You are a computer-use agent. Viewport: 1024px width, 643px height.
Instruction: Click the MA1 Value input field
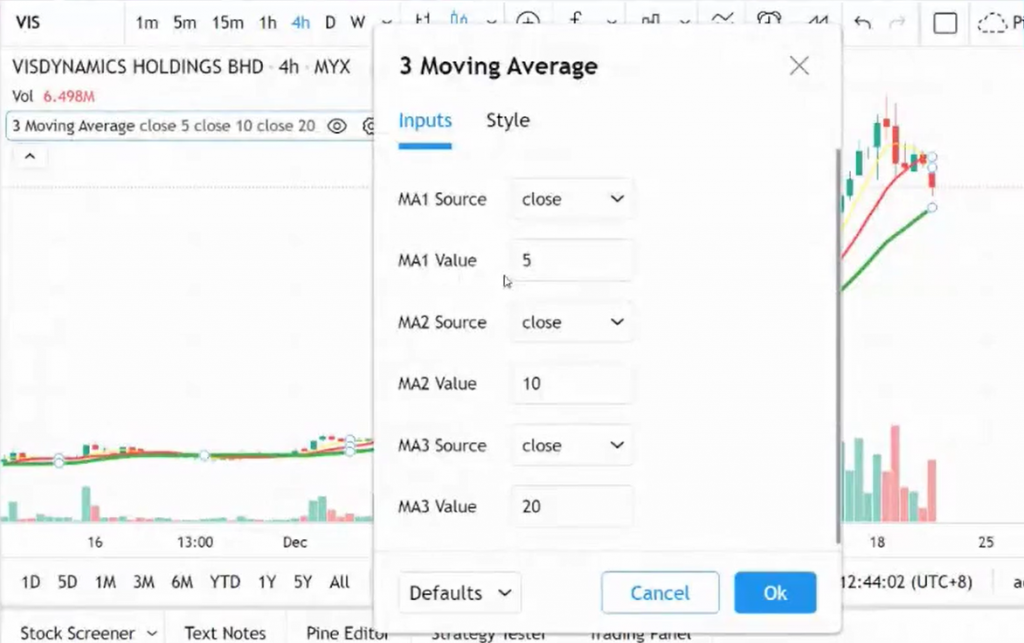[x=573, y=260]
